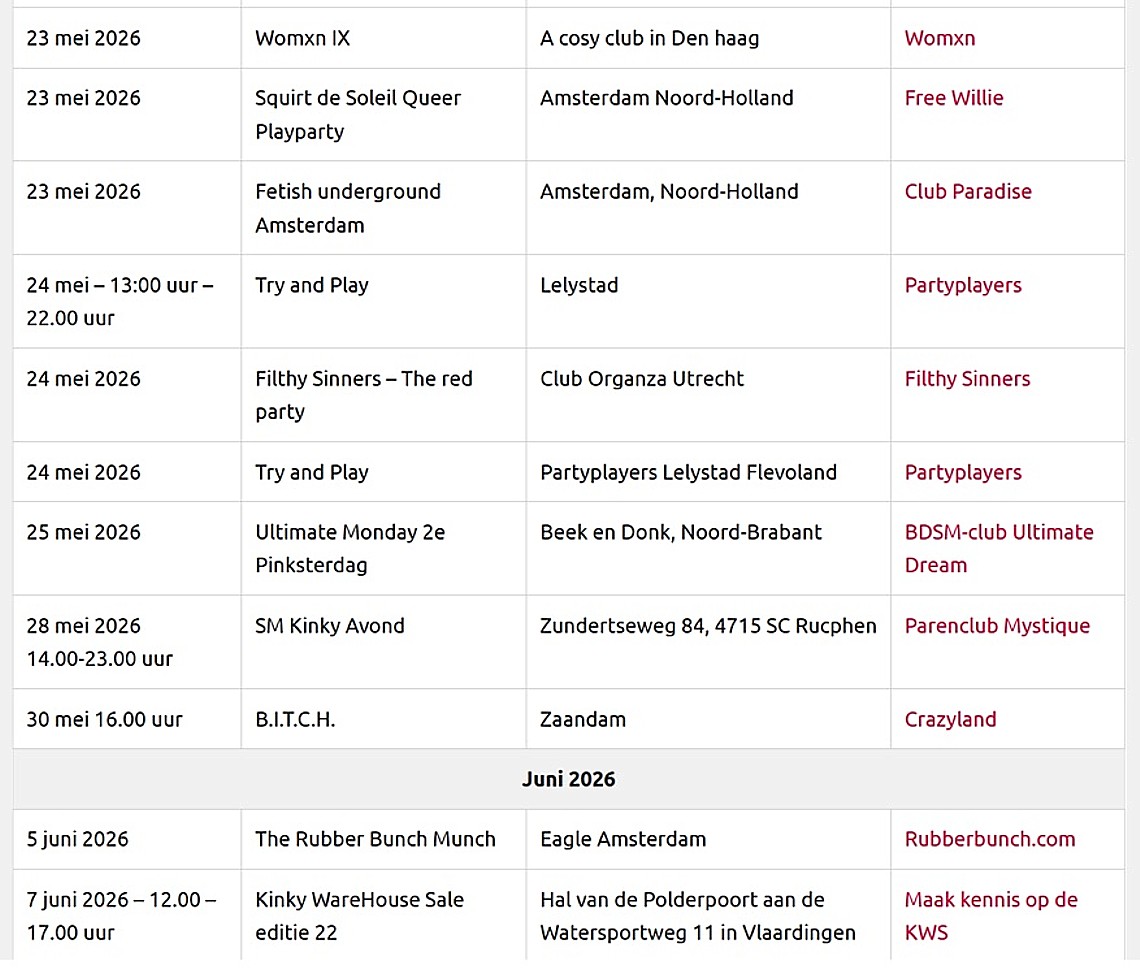Select the Juni 2026 section header
The height and width of the screenshot is (970, 1140).
[x=569, y=780]
